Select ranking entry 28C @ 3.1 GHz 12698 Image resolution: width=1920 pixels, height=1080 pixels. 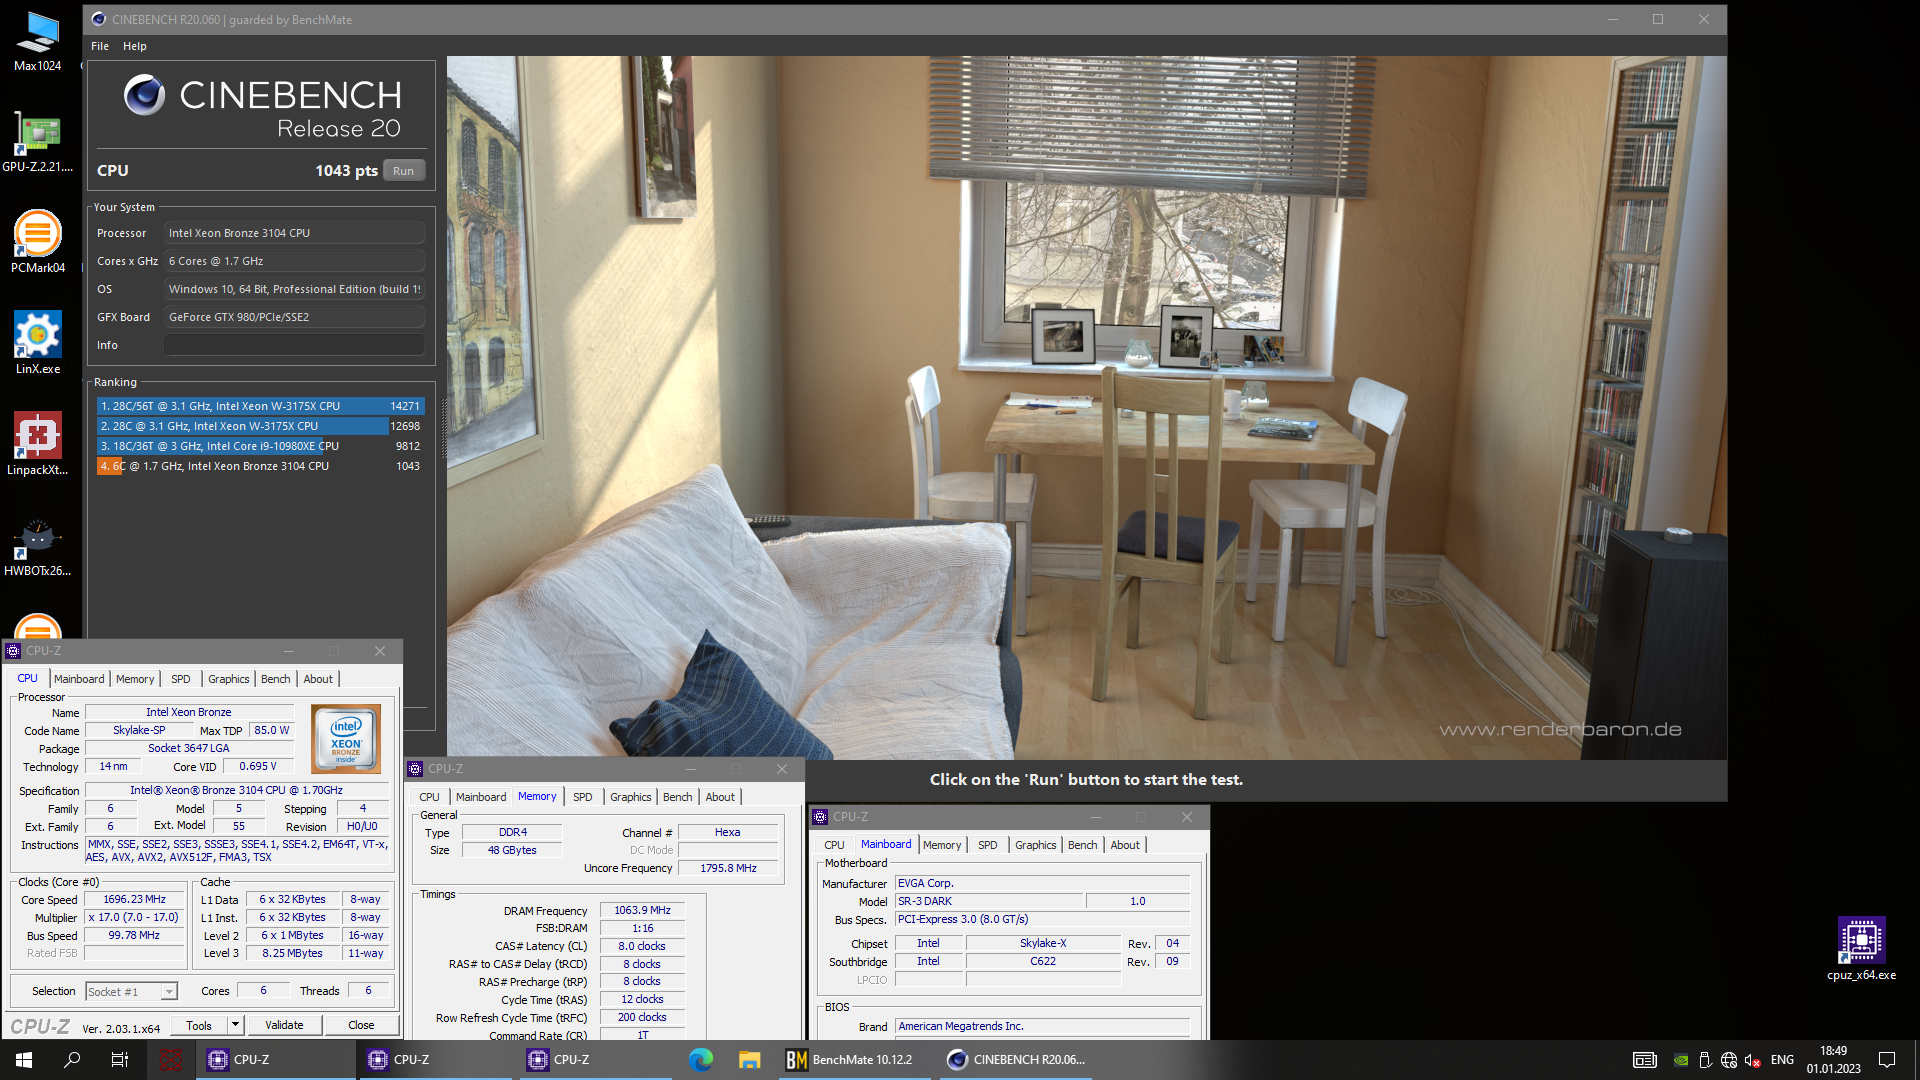pyautogui.click(x=260, y=426)
